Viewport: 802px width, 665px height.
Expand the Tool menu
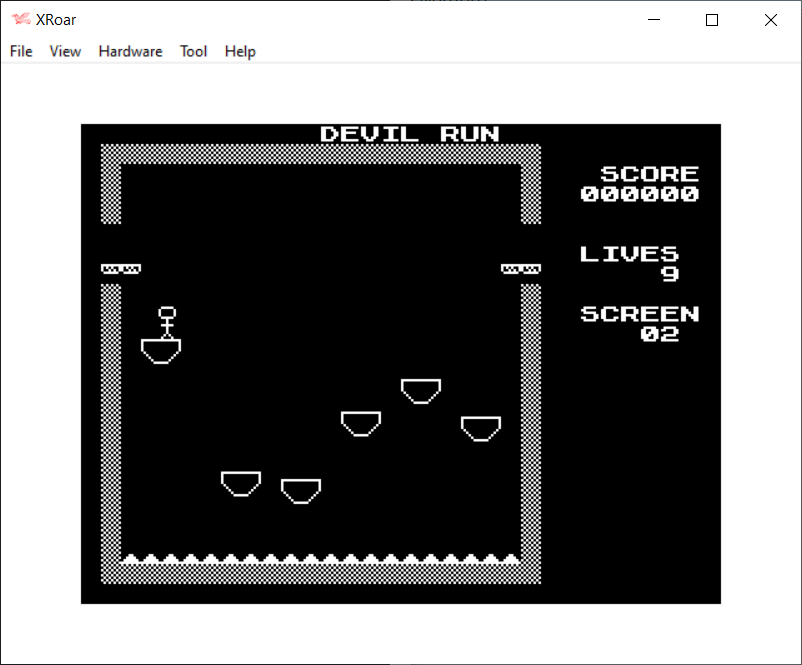pyautogui.click(x=193, y=51)
